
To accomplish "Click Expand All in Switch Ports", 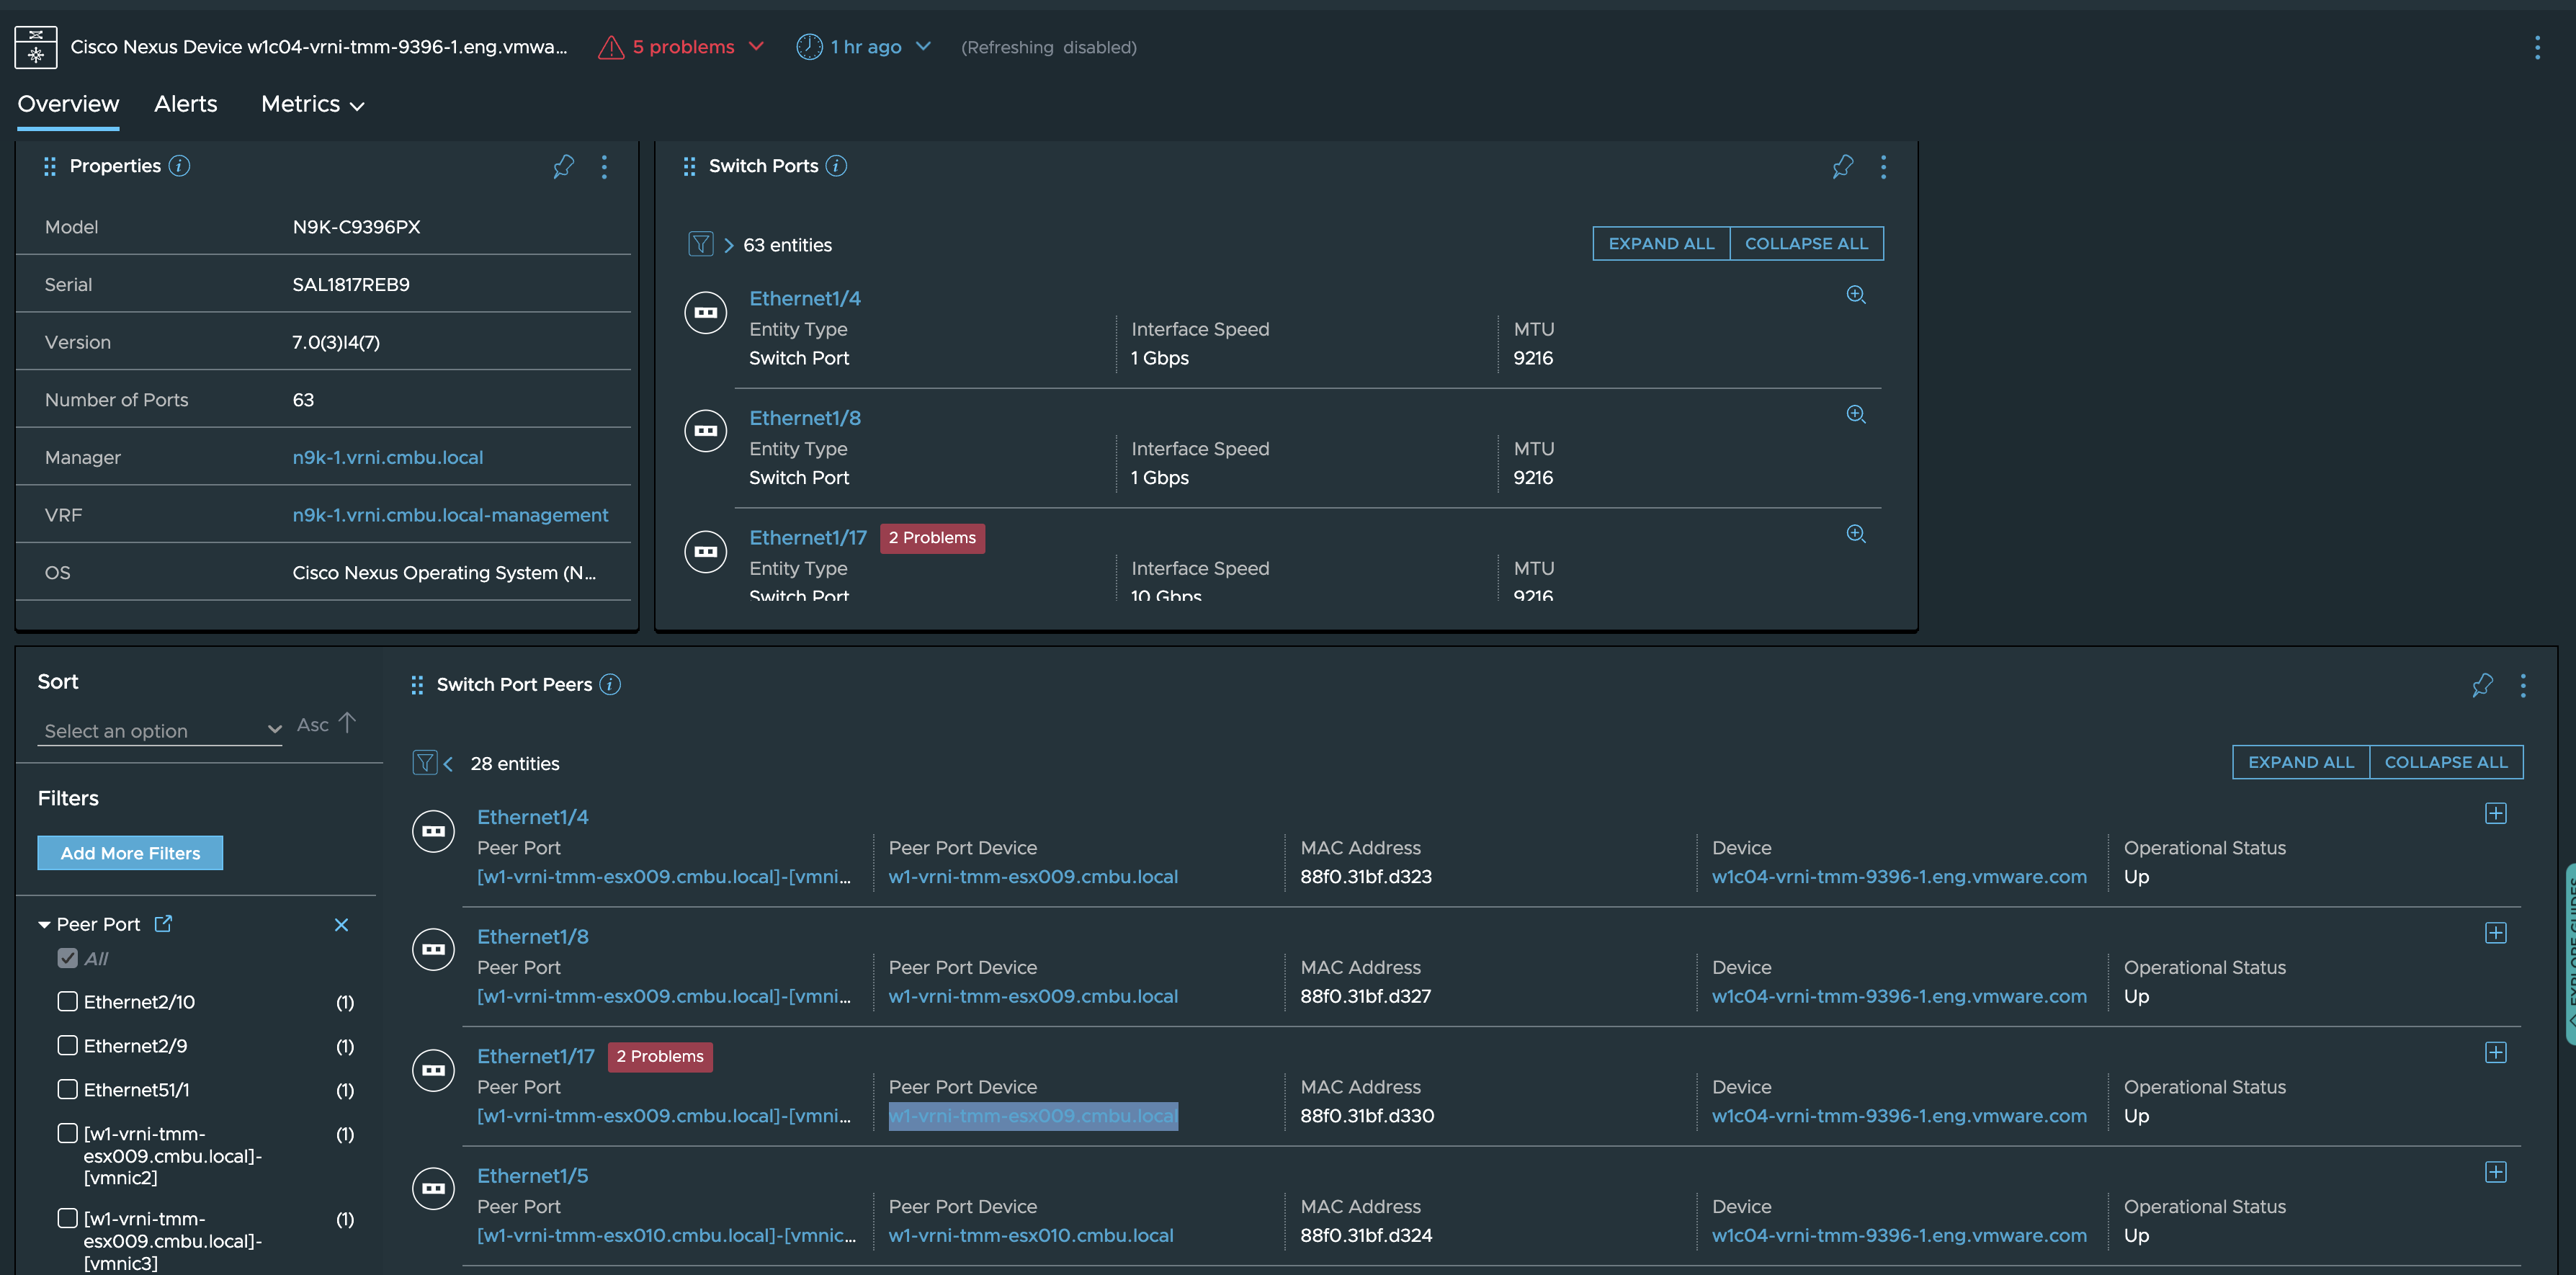I will 1661,244.
